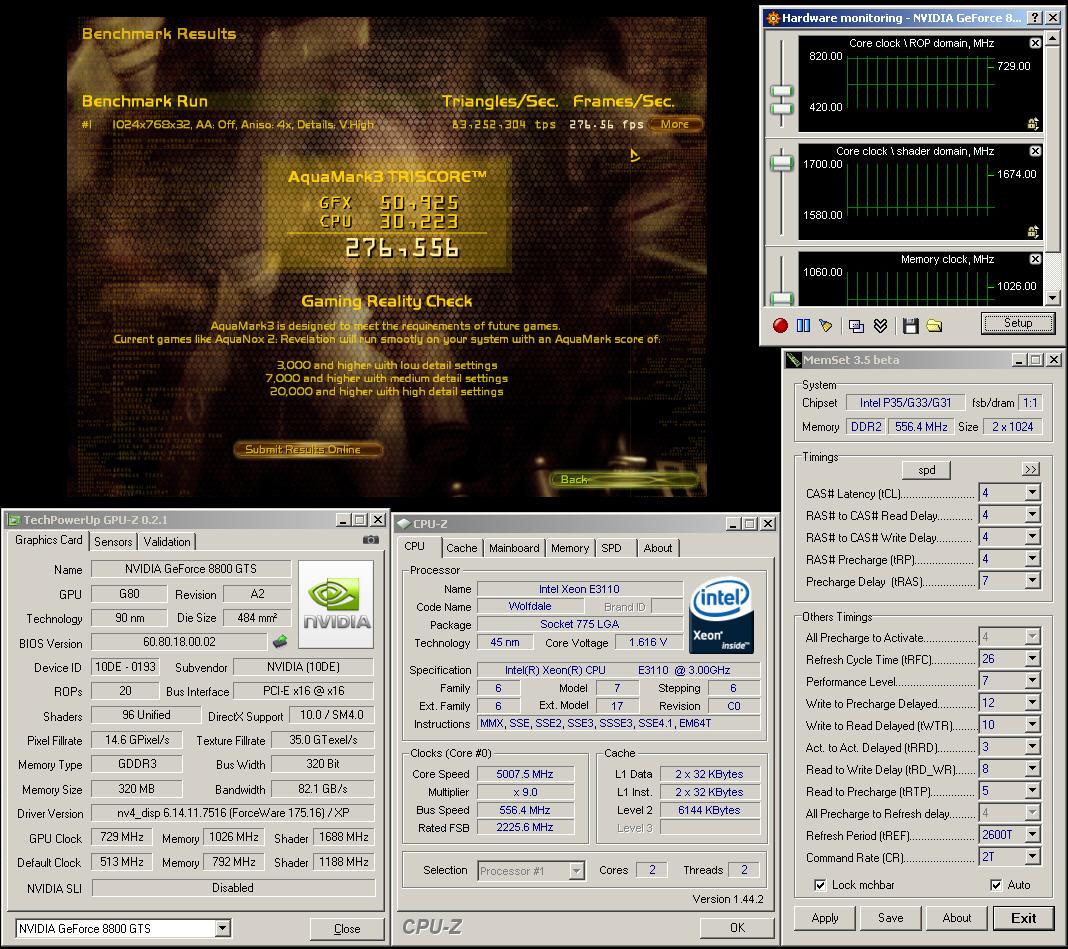Open the CAS# Latency (tCL) dropdown
The height and width of the screenshot is (949, 1068).
[1033, 493]
